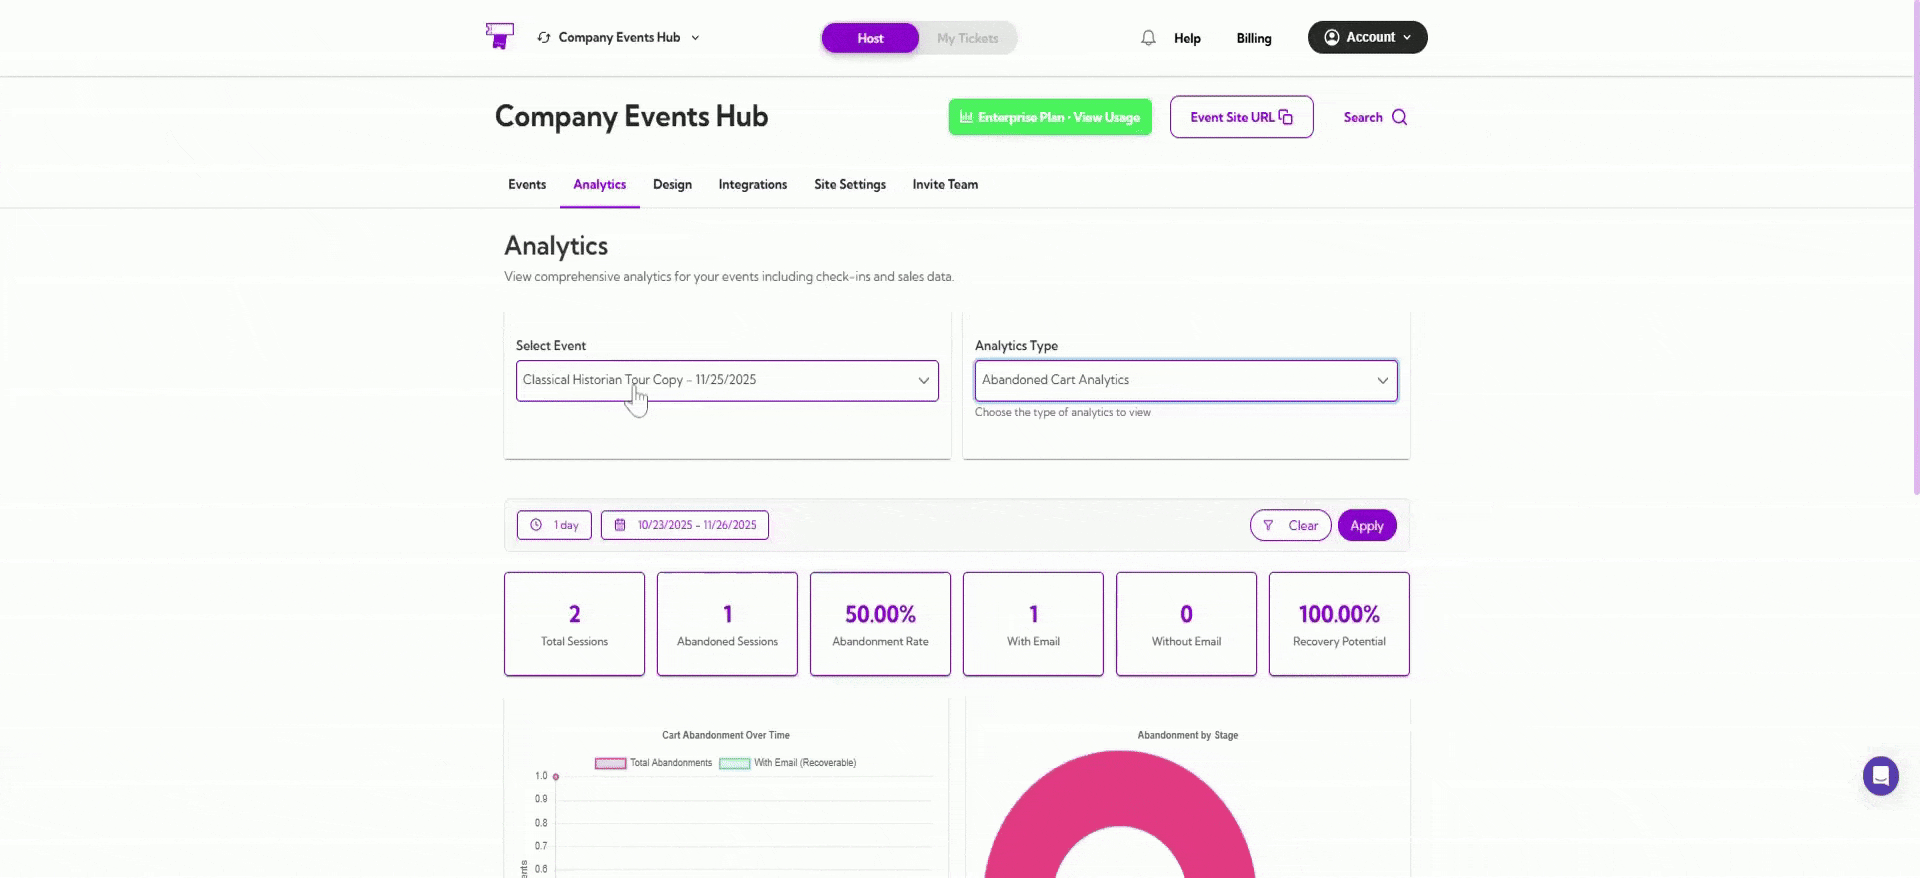Click the refresh icon beside Company Events Hub
1920x878 pixels.
[544, 38]
